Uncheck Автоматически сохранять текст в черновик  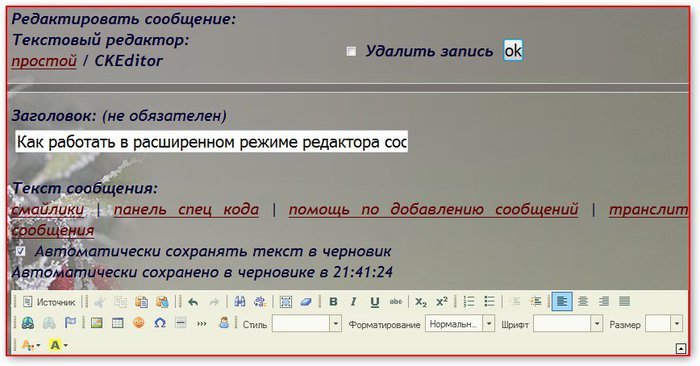21,251
